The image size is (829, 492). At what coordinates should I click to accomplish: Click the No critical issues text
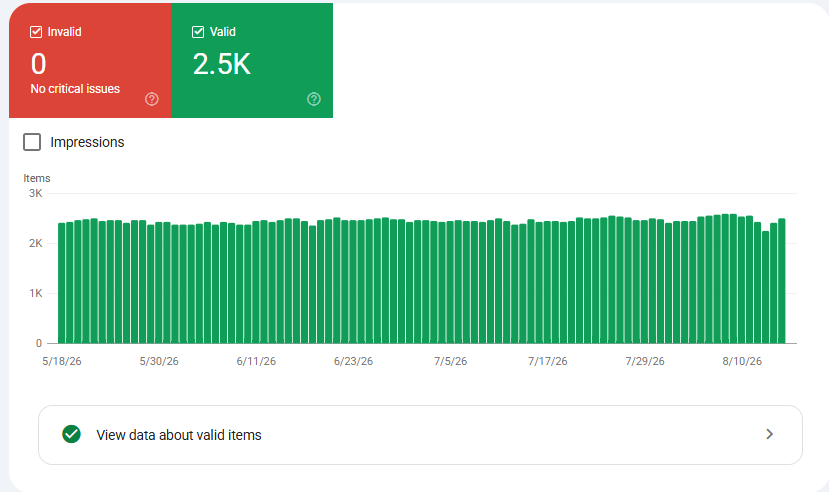[x=75, y=89]
